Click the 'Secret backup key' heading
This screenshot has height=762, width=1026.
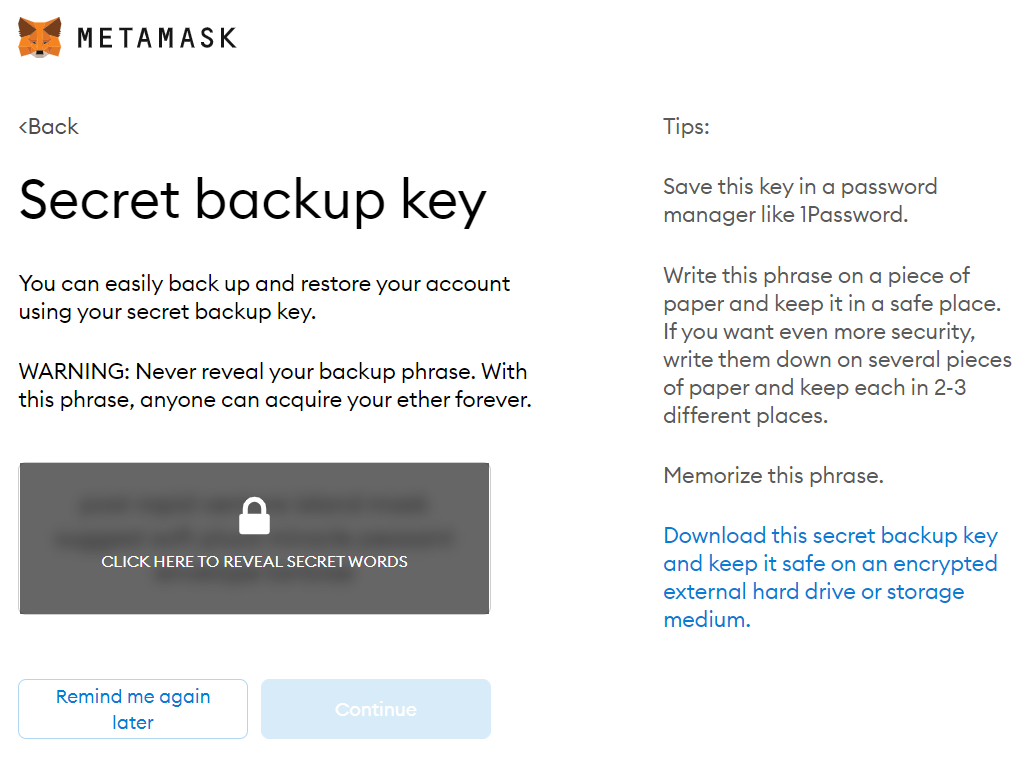tap(252, 200)
